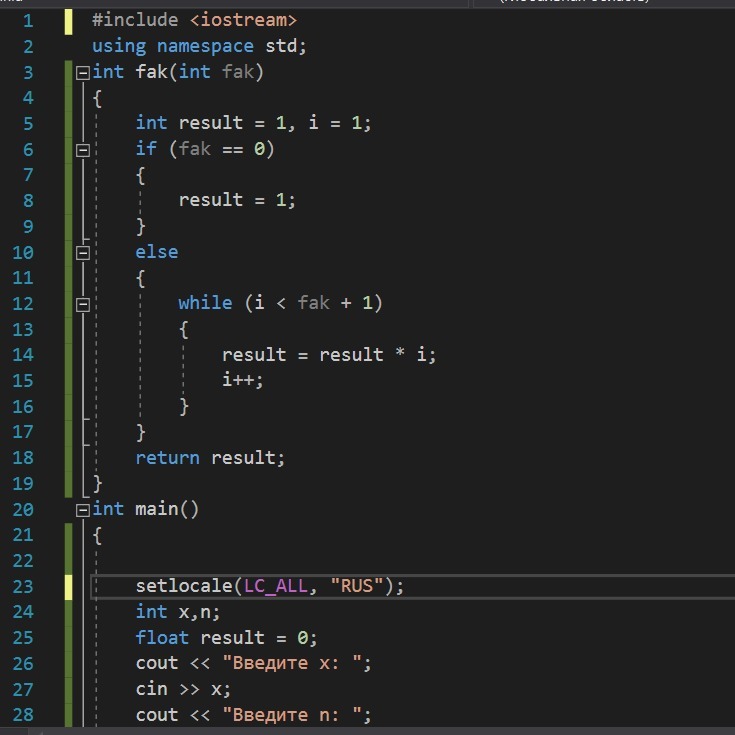Click line number 1 in the gutter
The width and height of the screenshot is (735, 735).
[27, 20]
